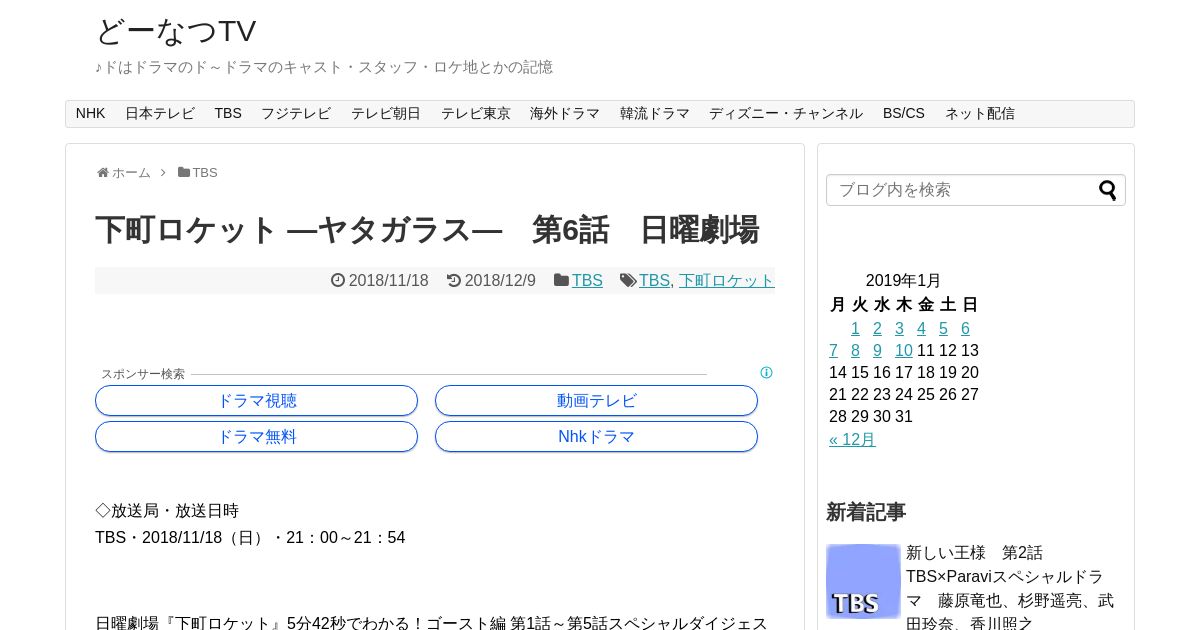Click the article title 下町ロケット 第6話

click(427, 230)
